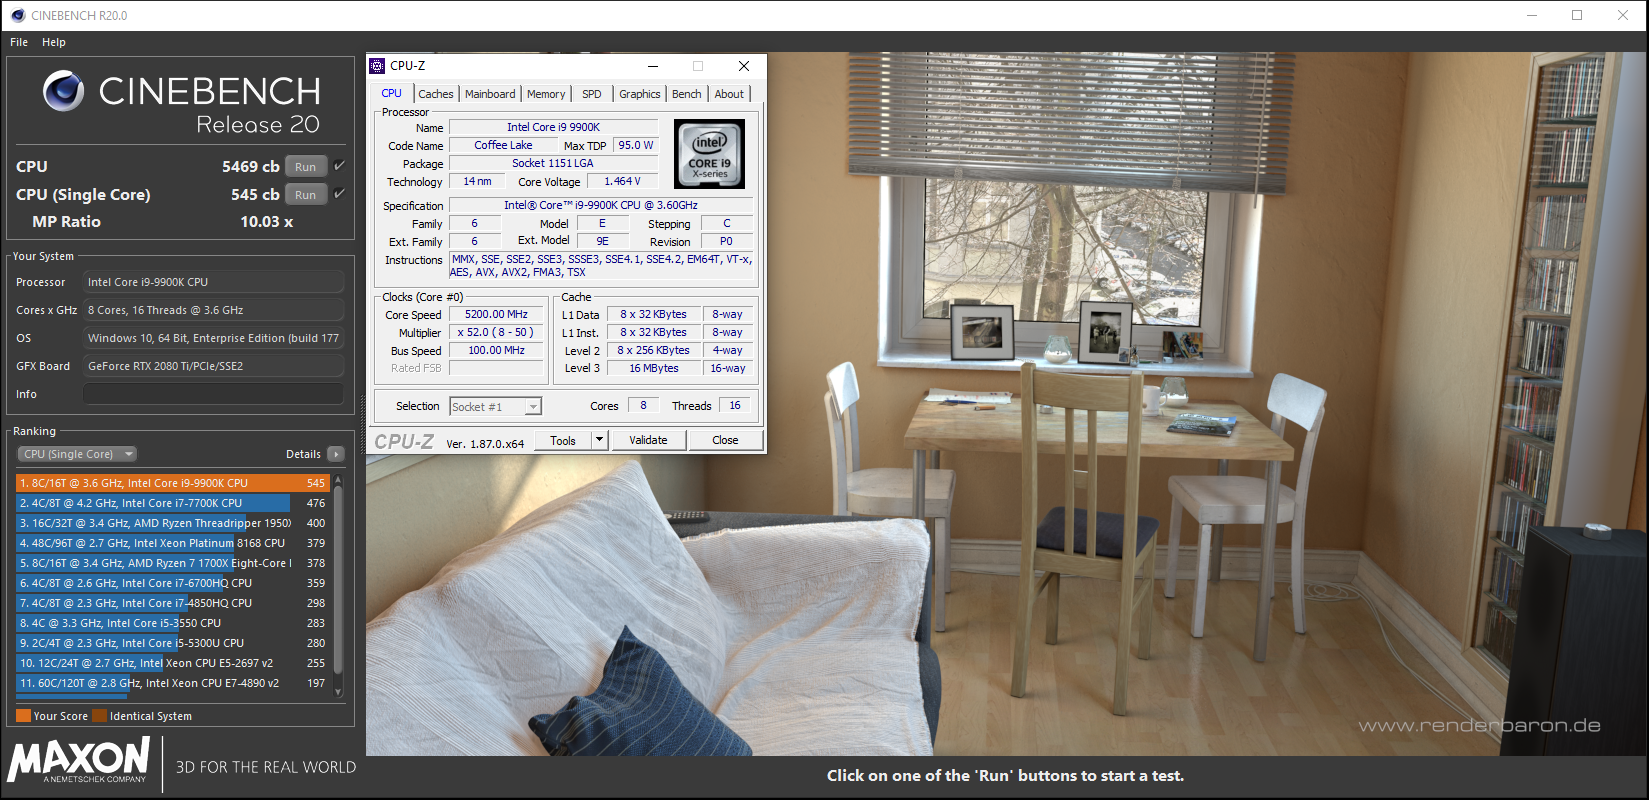Click the Level 3 cache value 16 MBytes

point(653,368)
